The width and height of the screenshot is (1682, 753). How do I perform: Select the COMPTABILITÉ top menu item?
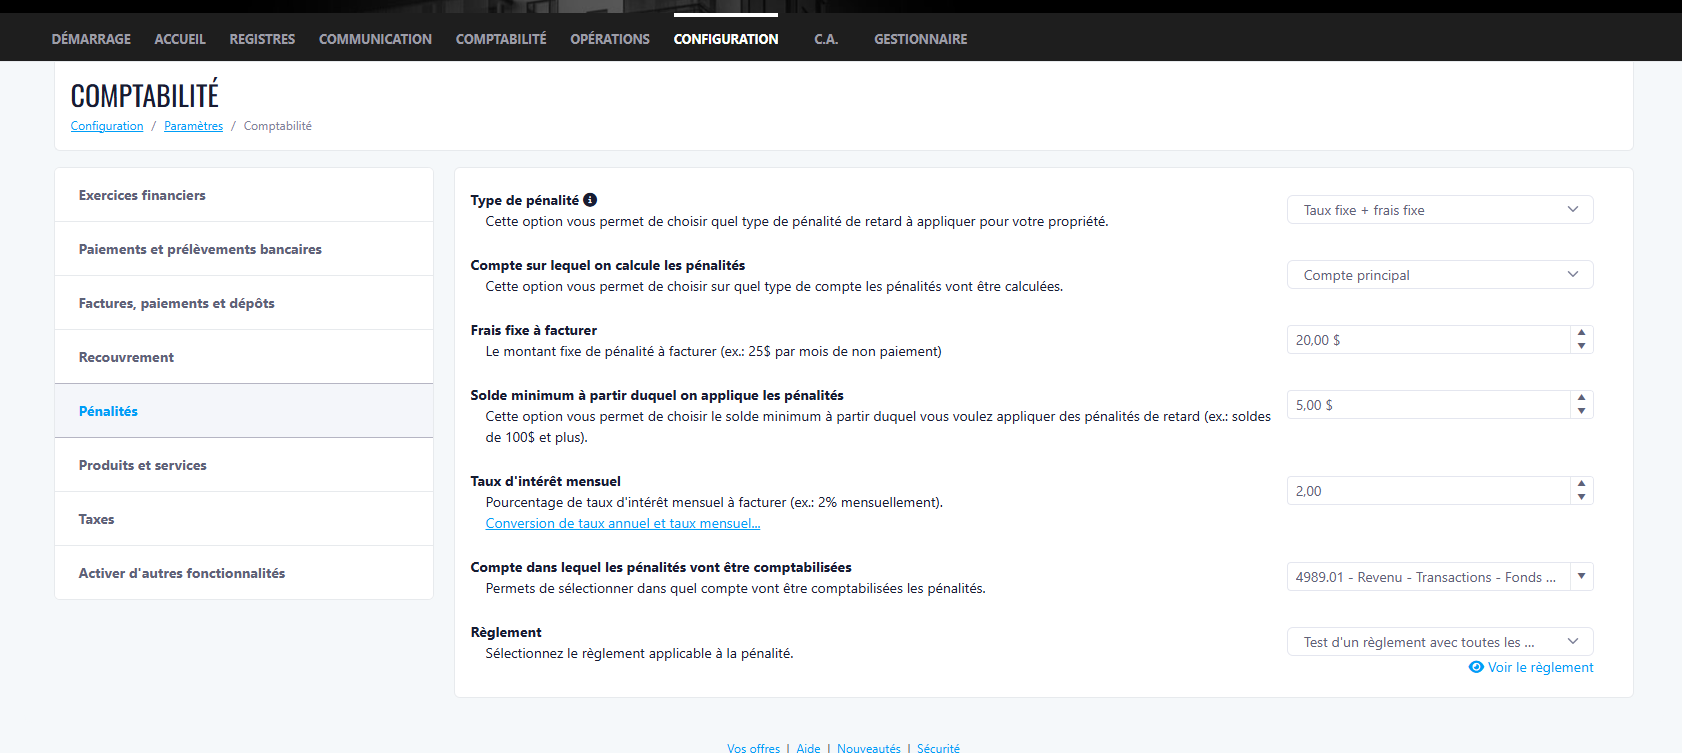click(x=501, y=39)
